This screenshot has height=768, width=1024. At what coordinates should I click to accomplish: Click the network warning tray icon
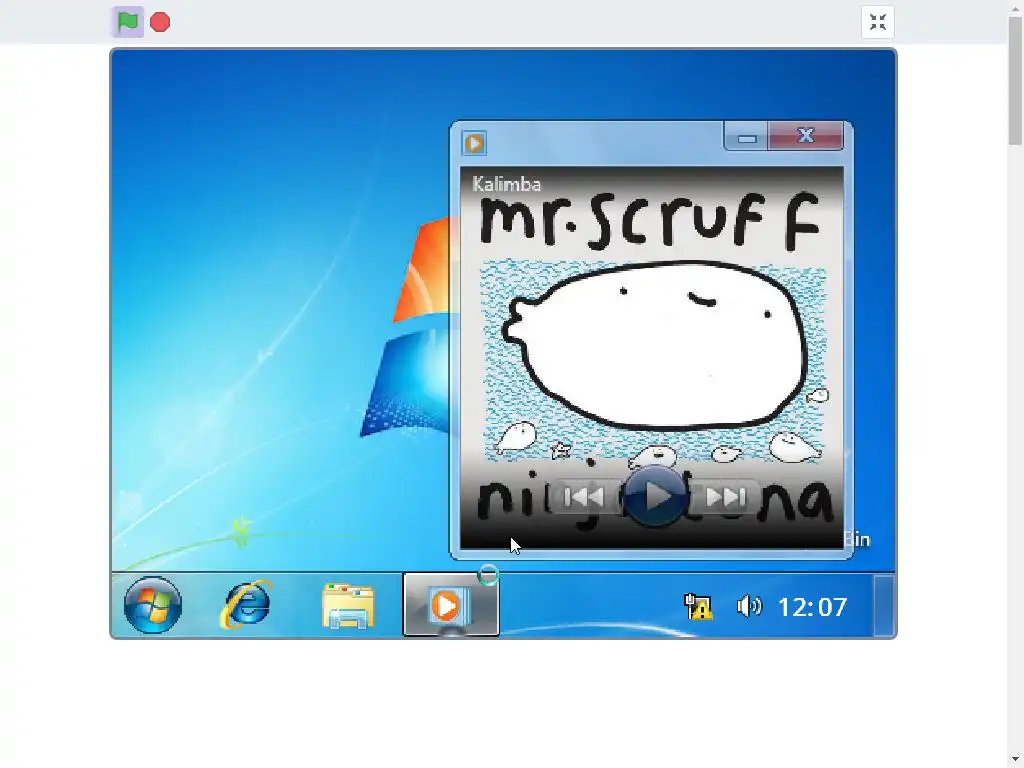point(697,607)
